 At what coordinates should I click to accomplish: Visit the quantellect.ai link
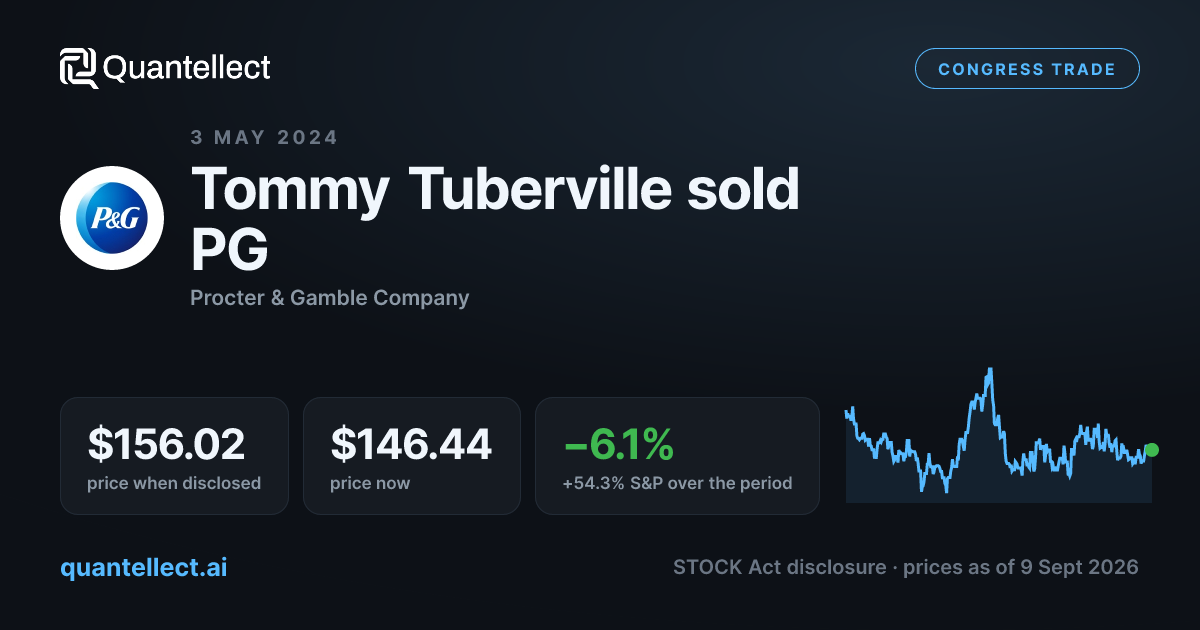(x=144, y=567)
